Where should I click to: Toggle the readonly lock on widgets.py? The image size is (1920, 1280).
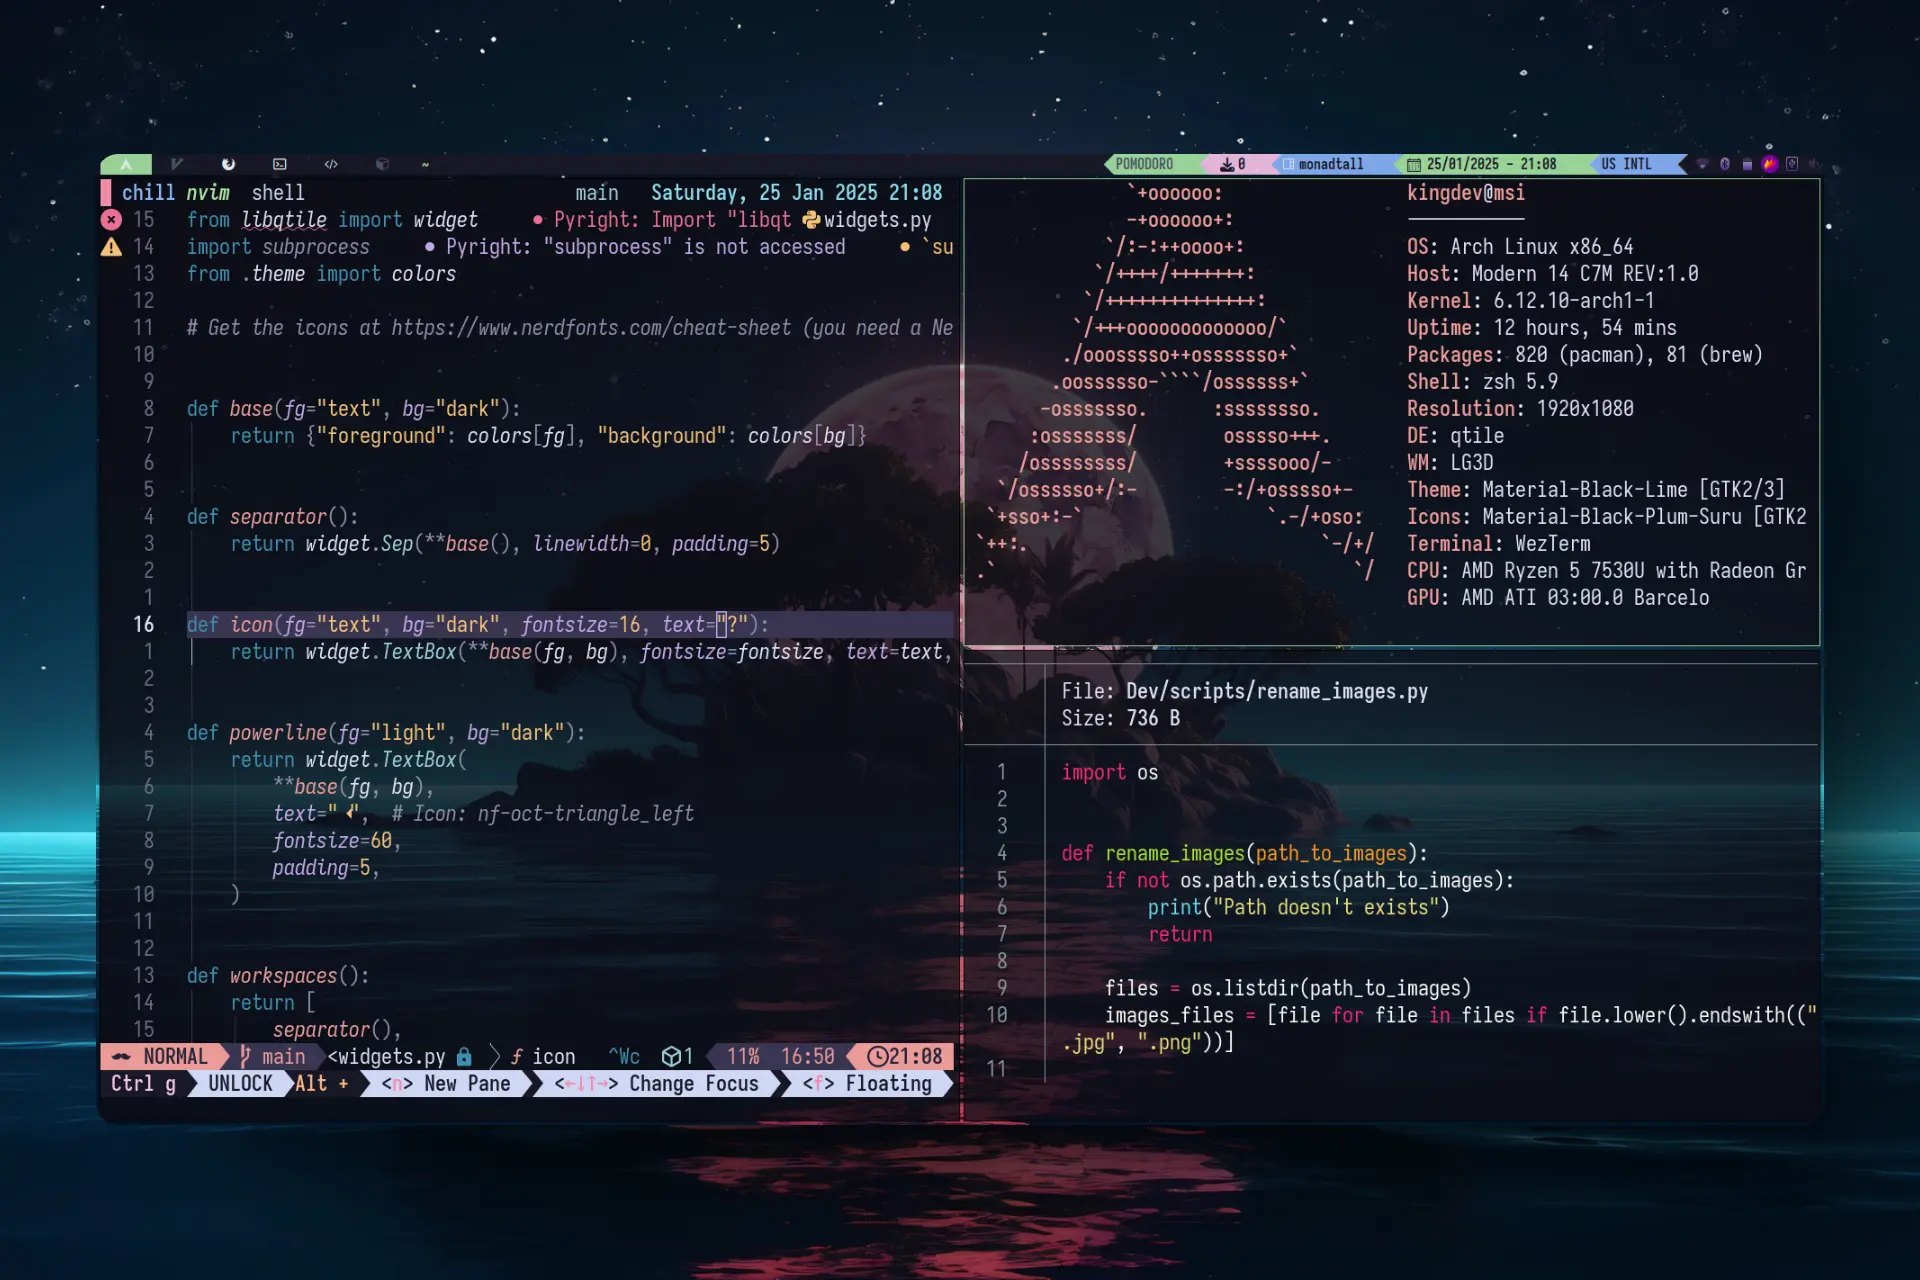click(x=464, y=1056)
